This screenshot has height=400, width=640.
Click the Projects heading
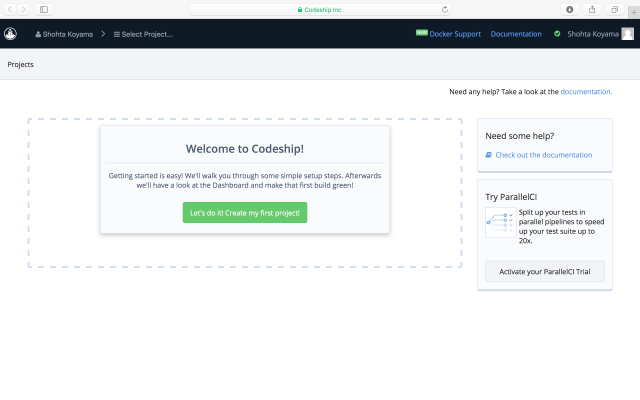20,64
